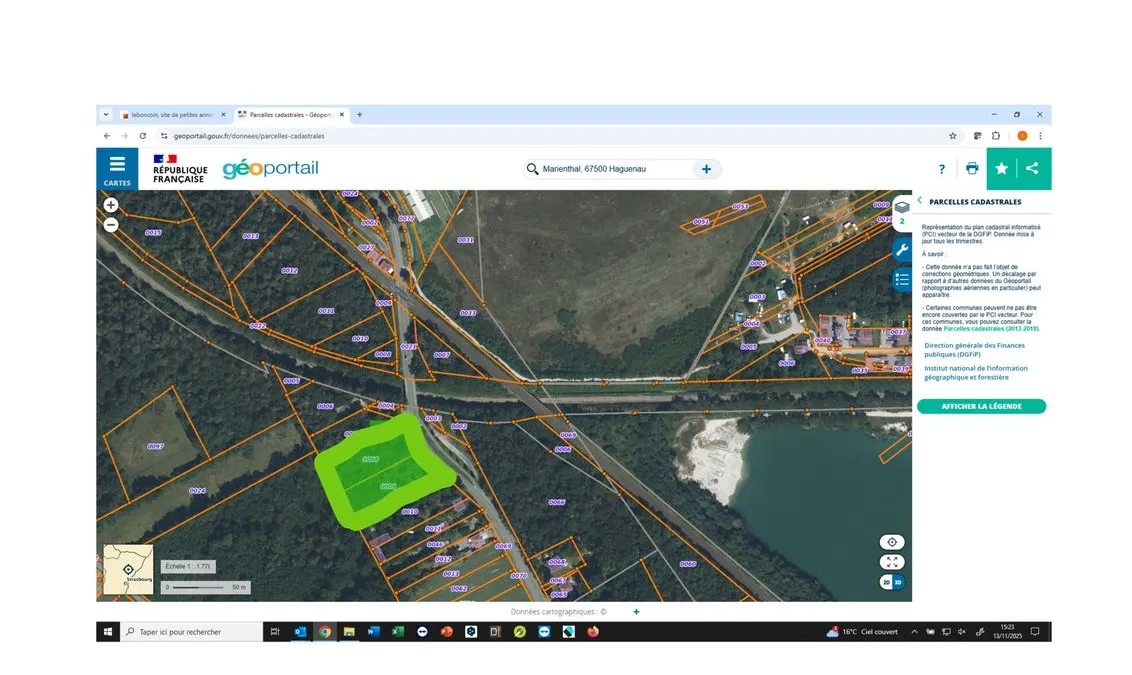This screenshot has height=675, width=1132.
Task: Show hidden system tray icons
Action: pyautogui.click(x=914, y=632)
